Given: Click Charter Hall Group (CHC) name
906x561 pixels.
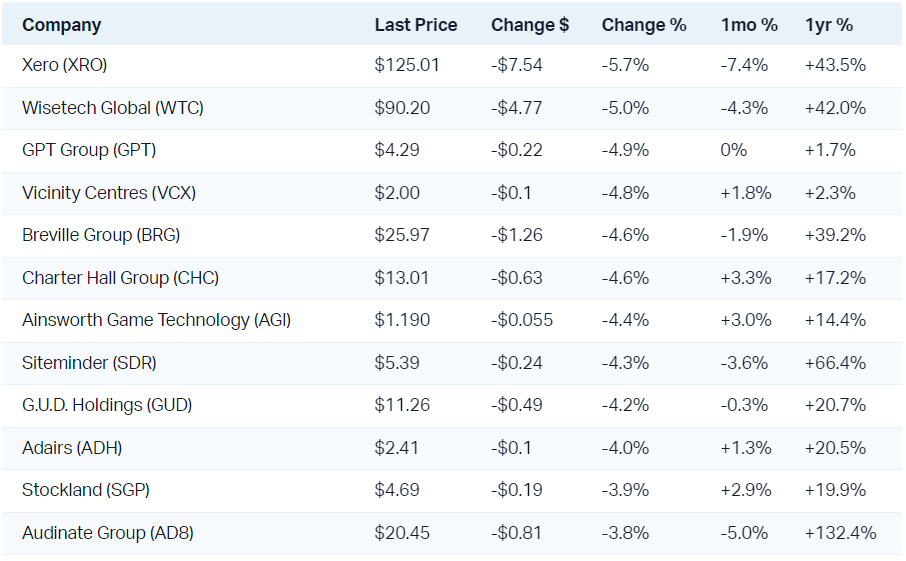Looking at the screenshot, I should pos(120,278).
